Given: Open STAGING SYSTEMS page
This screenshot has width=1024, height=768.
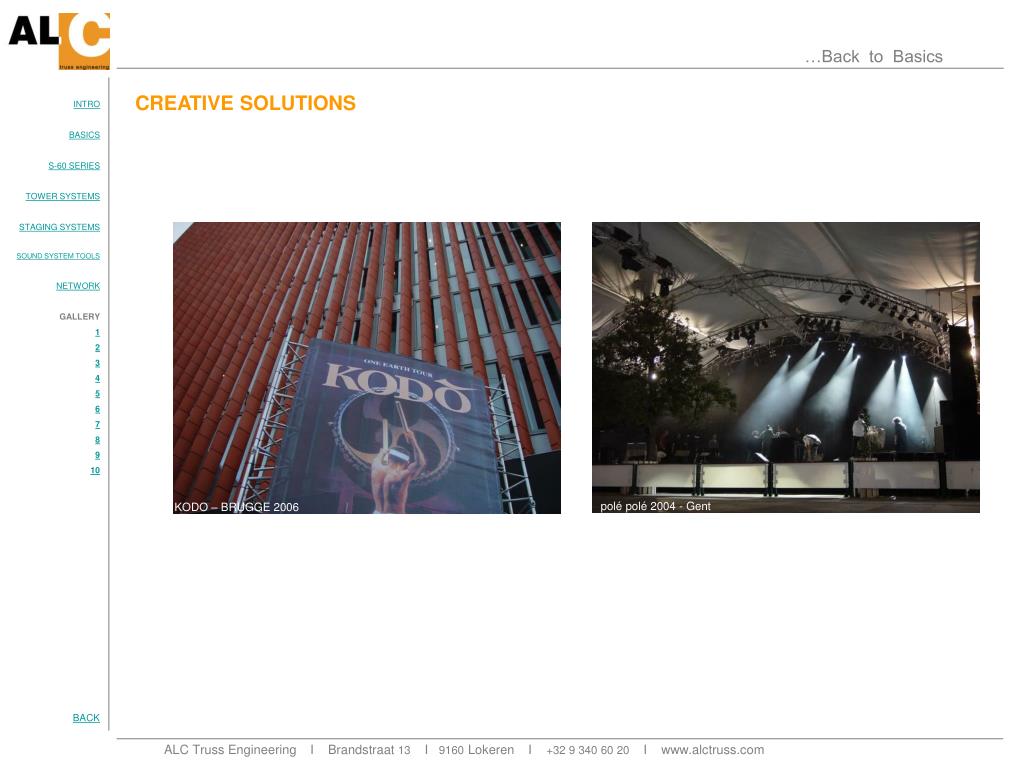Looking at the screenshot, I should click(x=59, y=227).
